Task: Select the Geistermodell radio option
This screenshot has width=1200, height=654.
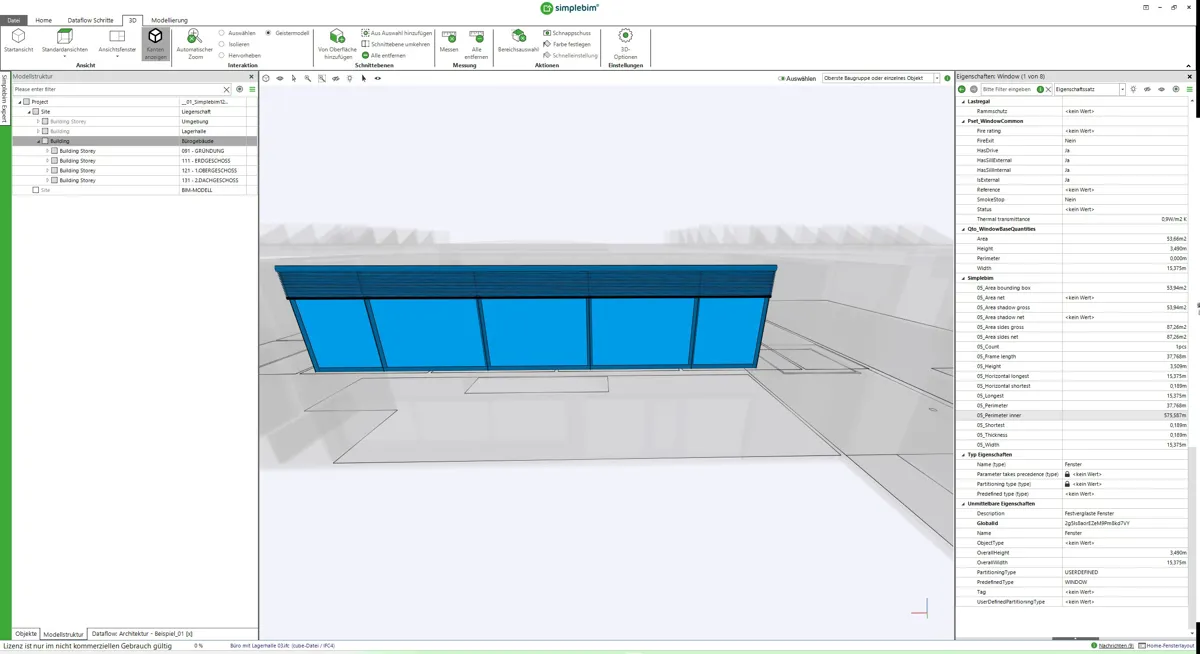Action: click(x=268, y=33)
